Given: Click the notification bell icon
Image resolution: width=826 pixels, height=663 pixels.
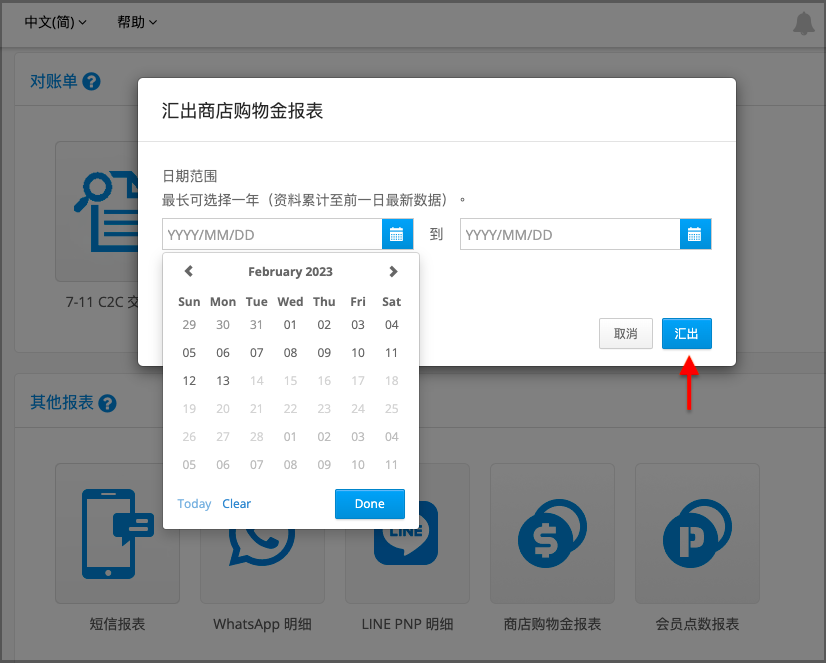Looking at the screenshot, I should [804, 23].
